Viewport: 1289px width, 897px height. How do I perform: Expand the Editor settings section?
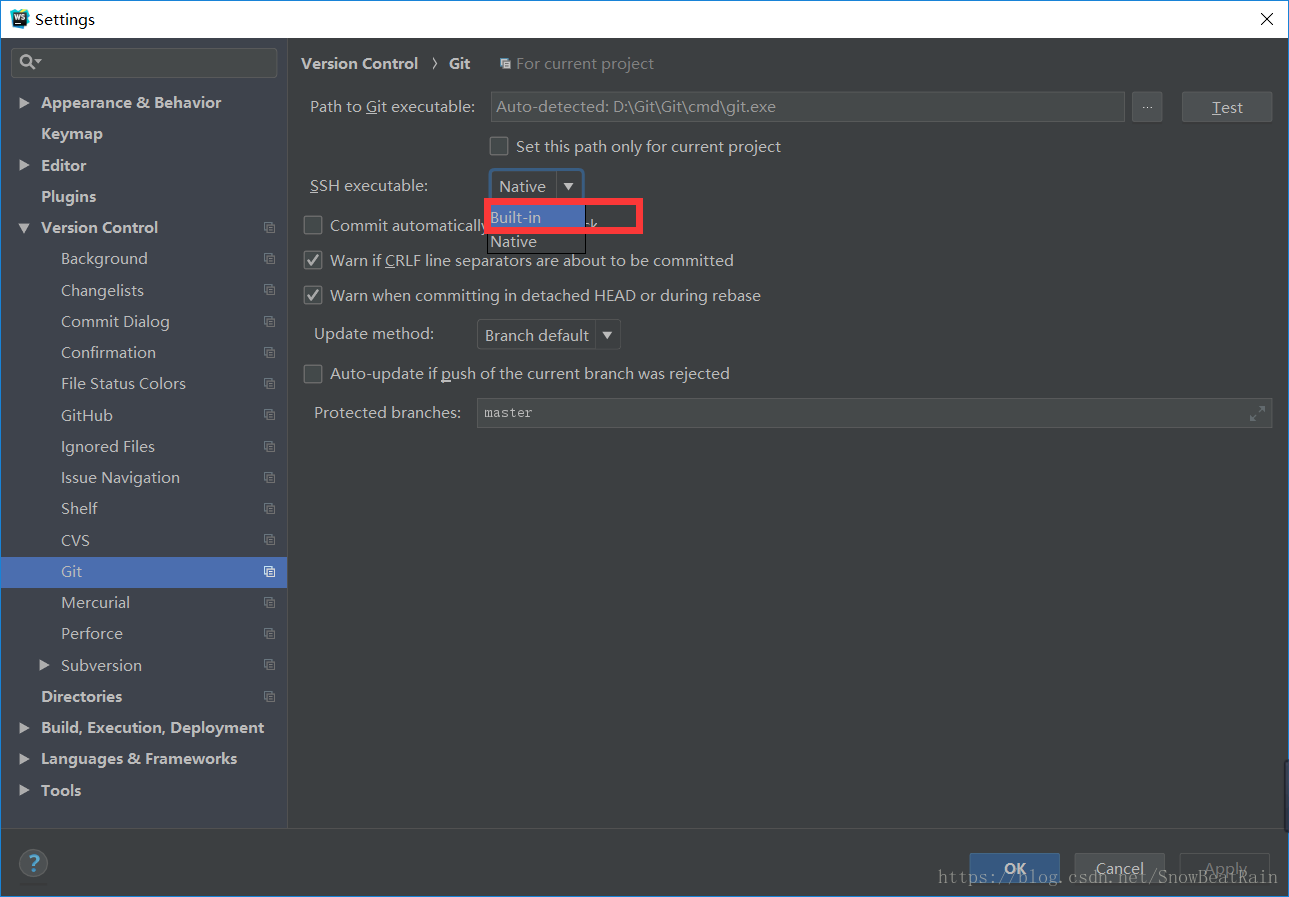[x=24, y=165]
